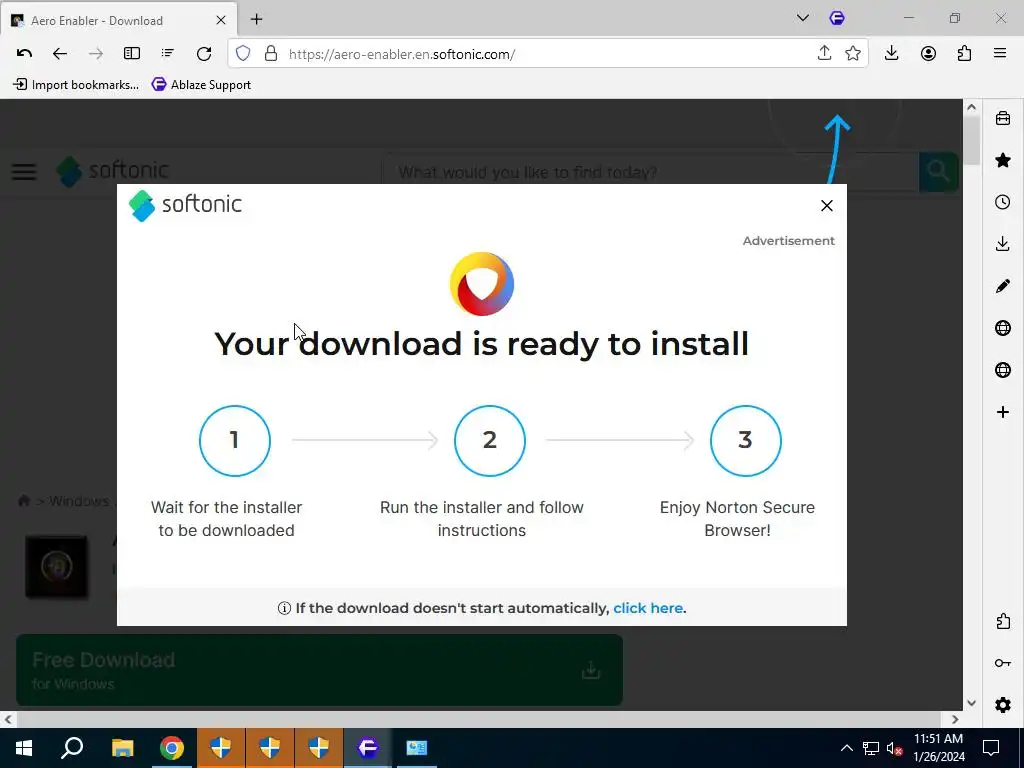Reload the current page

pos(204,54)
